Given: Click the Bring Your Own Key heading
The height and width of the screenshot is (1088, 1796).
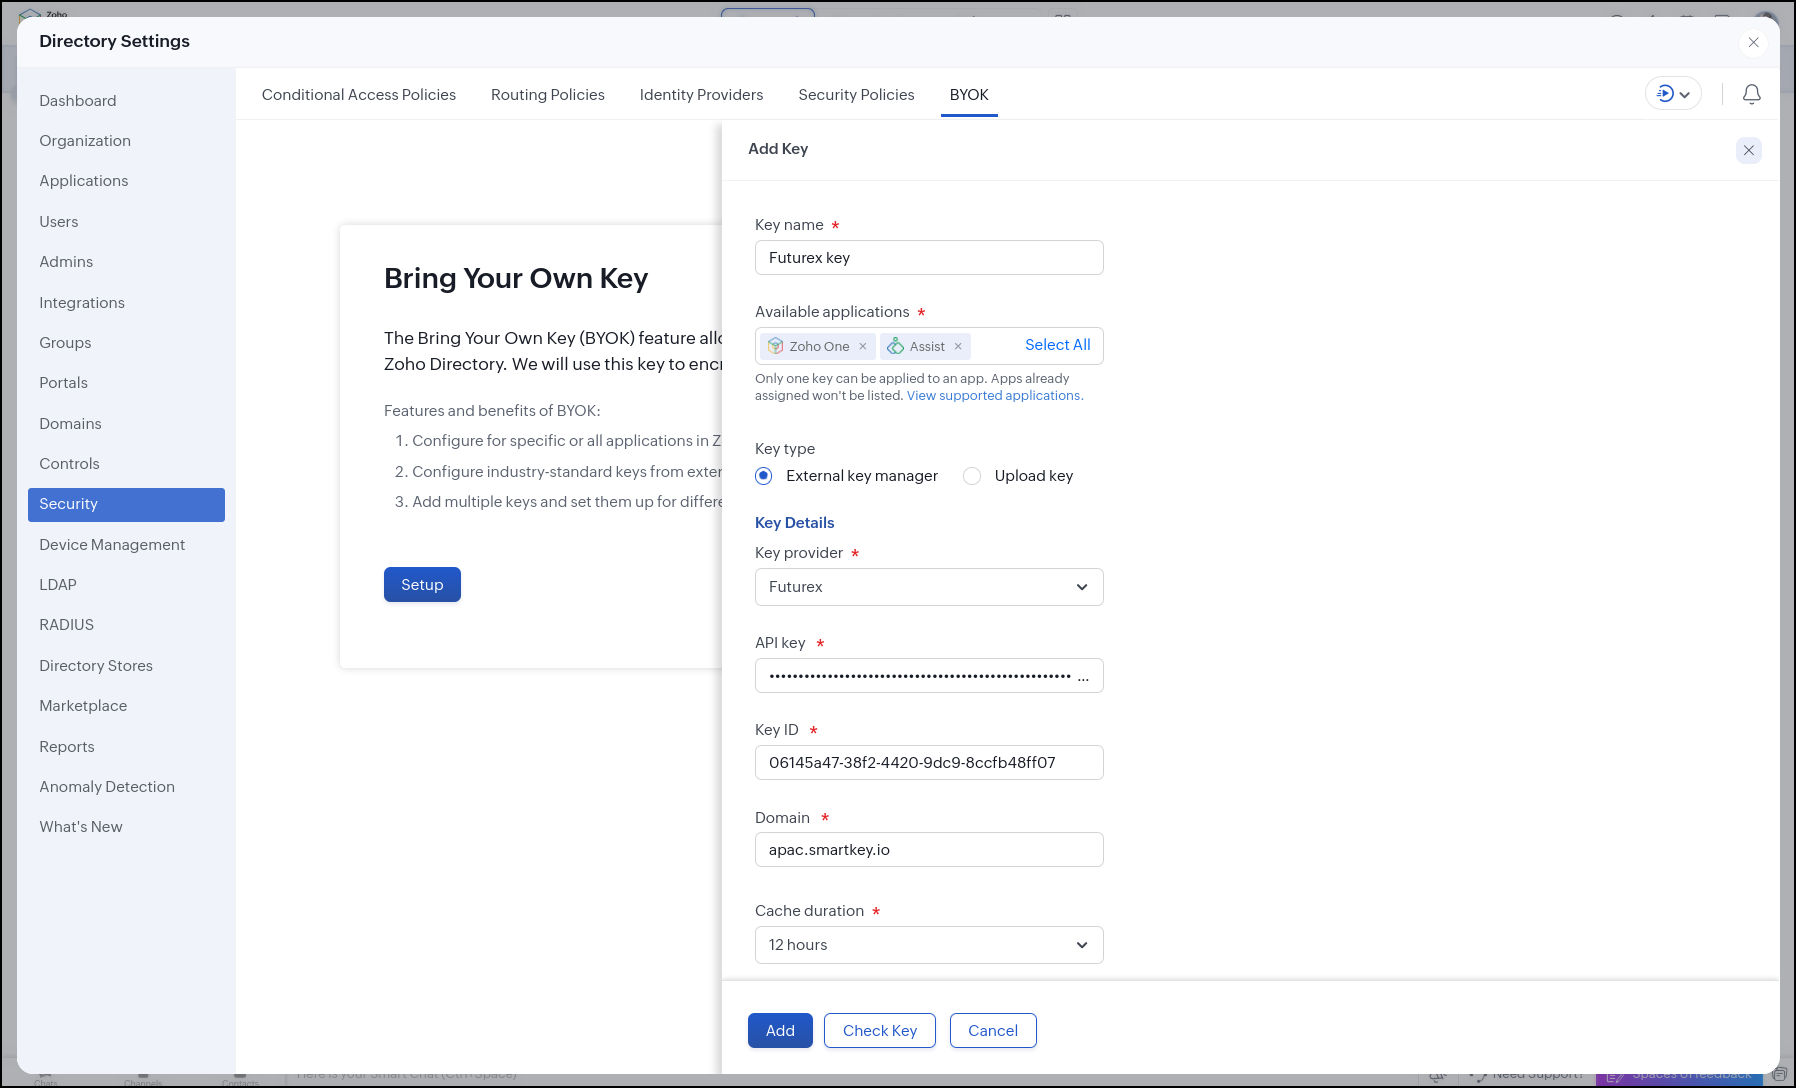Looking at the screenshot, I should 516,278.
